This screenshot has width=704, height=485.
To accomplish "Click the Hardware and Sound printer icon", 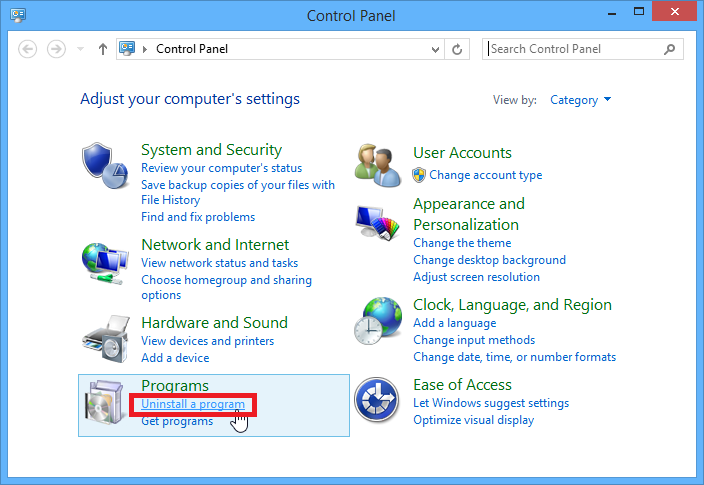I will (x=106, y=339).
